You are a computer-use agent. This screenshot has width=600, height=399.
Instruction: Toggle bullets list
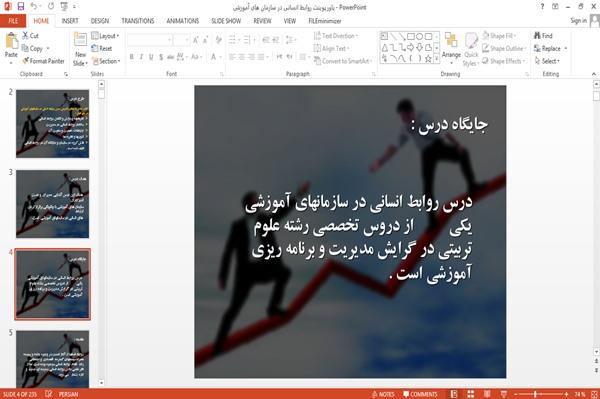coord(232,40)
